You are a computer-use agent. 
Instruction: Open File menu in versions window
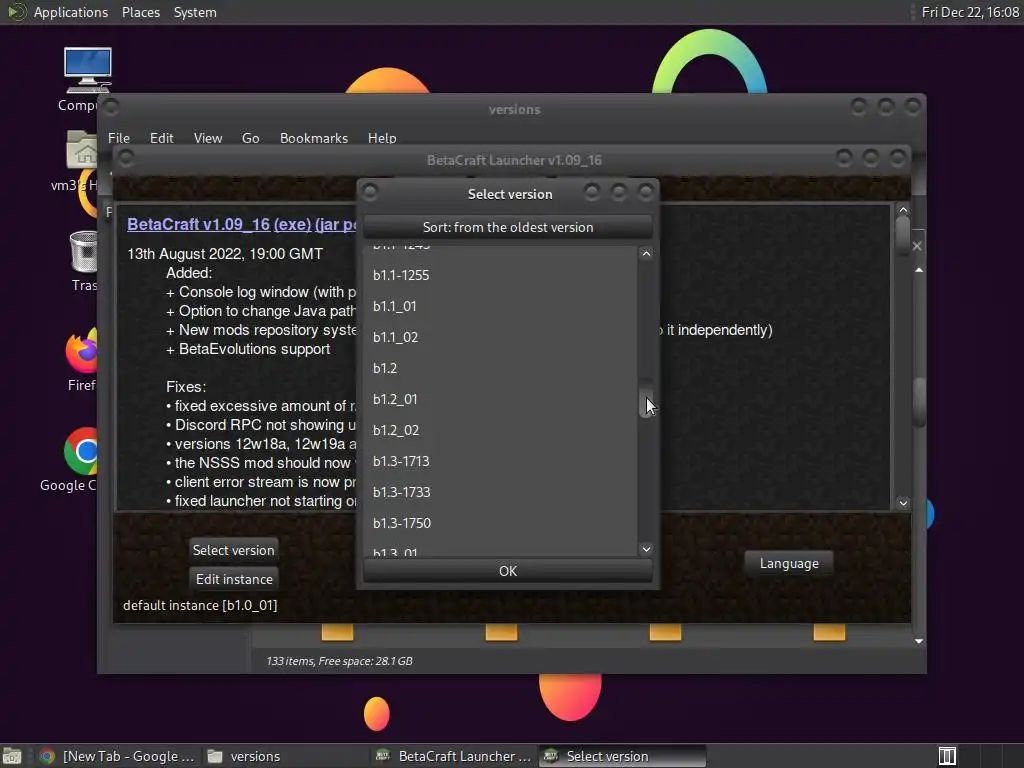(x=119, y=138)
